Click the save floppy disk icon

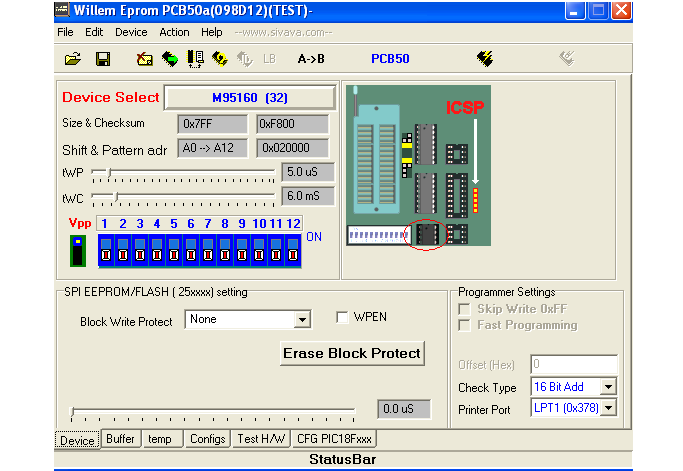tap(102, 59)
